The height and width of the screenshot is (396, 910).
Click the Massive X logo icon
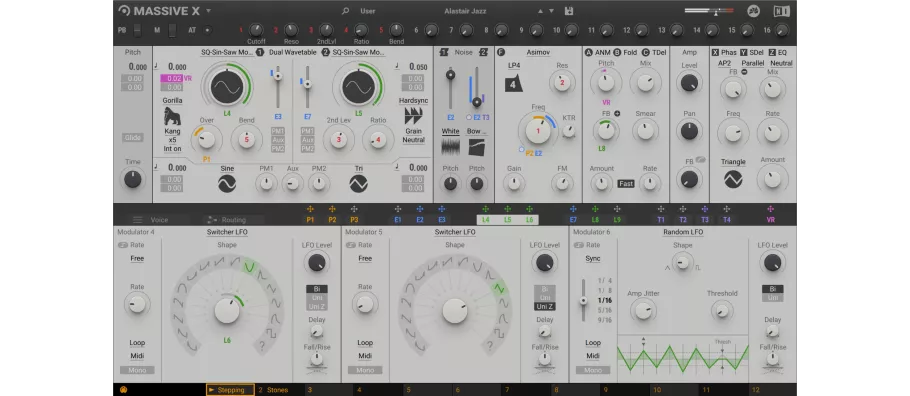tap(124, 10)
